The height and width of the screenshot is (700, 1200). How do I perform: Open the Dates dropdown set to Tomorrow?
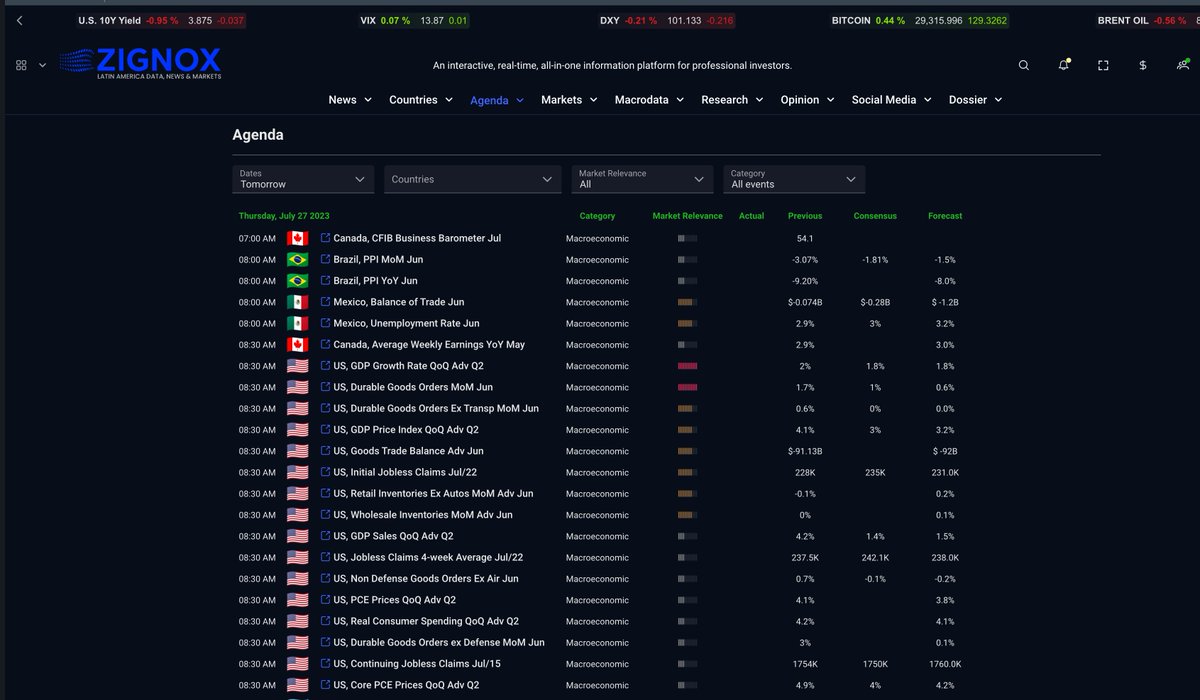click(303, 179)
